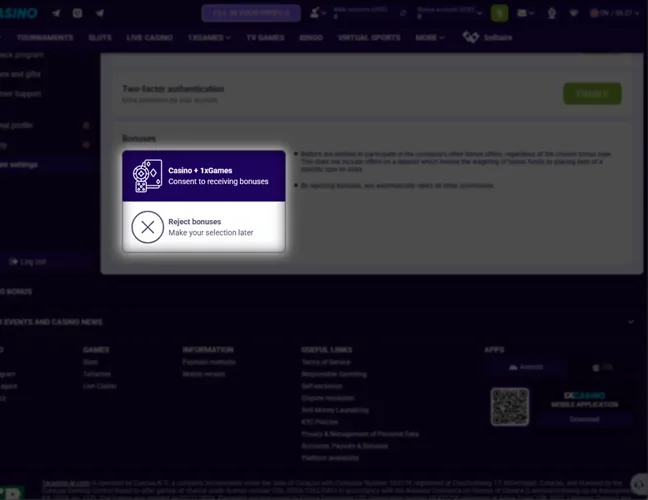Open Responsible Gambling link
This screenshot has width=648, height=500.
pos(334,374)
